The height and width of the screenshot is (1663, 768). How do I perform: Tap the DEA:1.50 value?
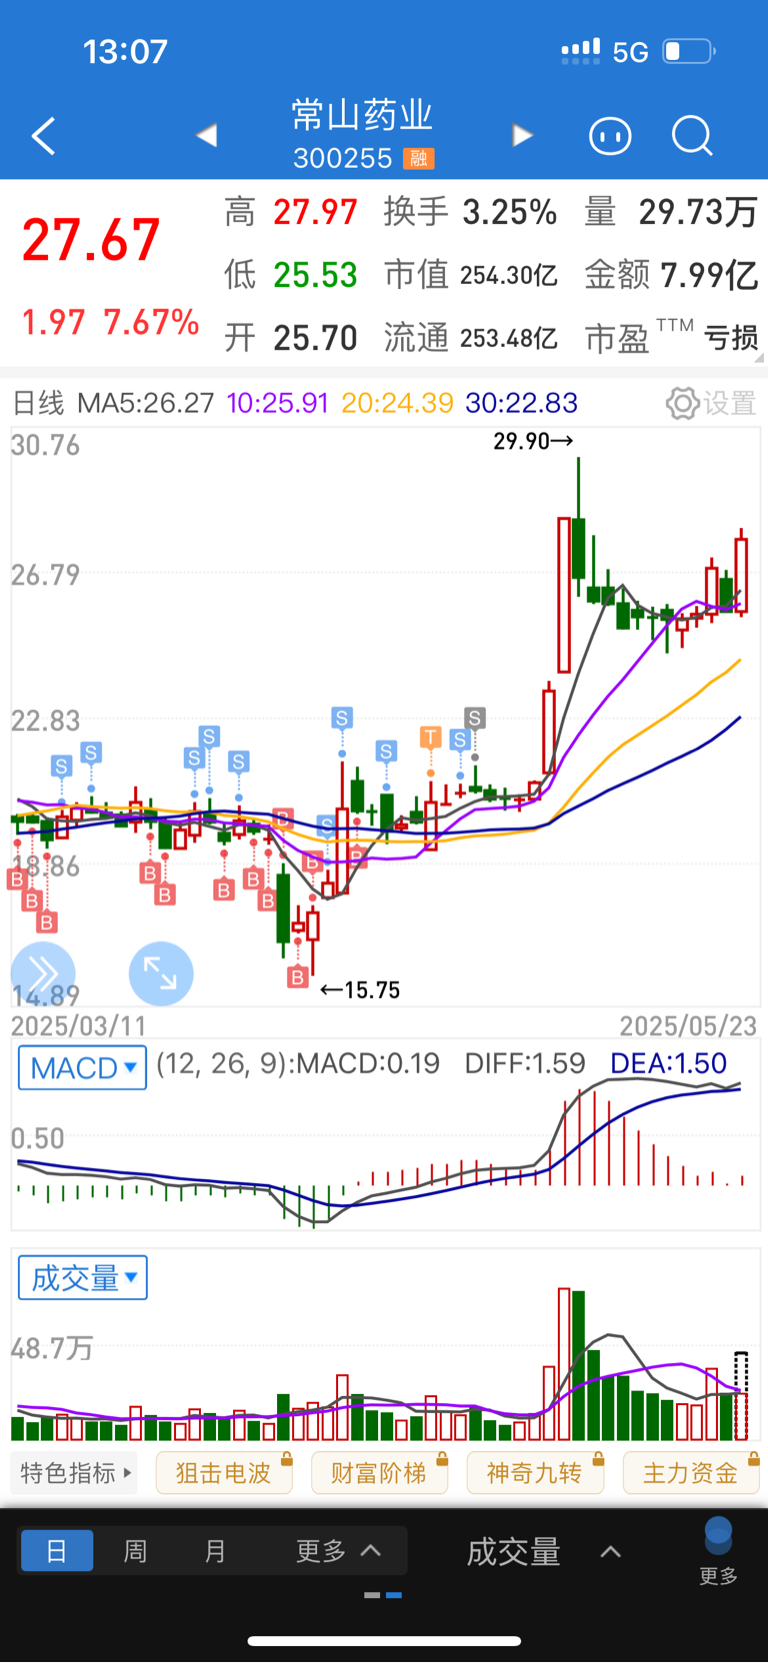tap(668, 1063)
